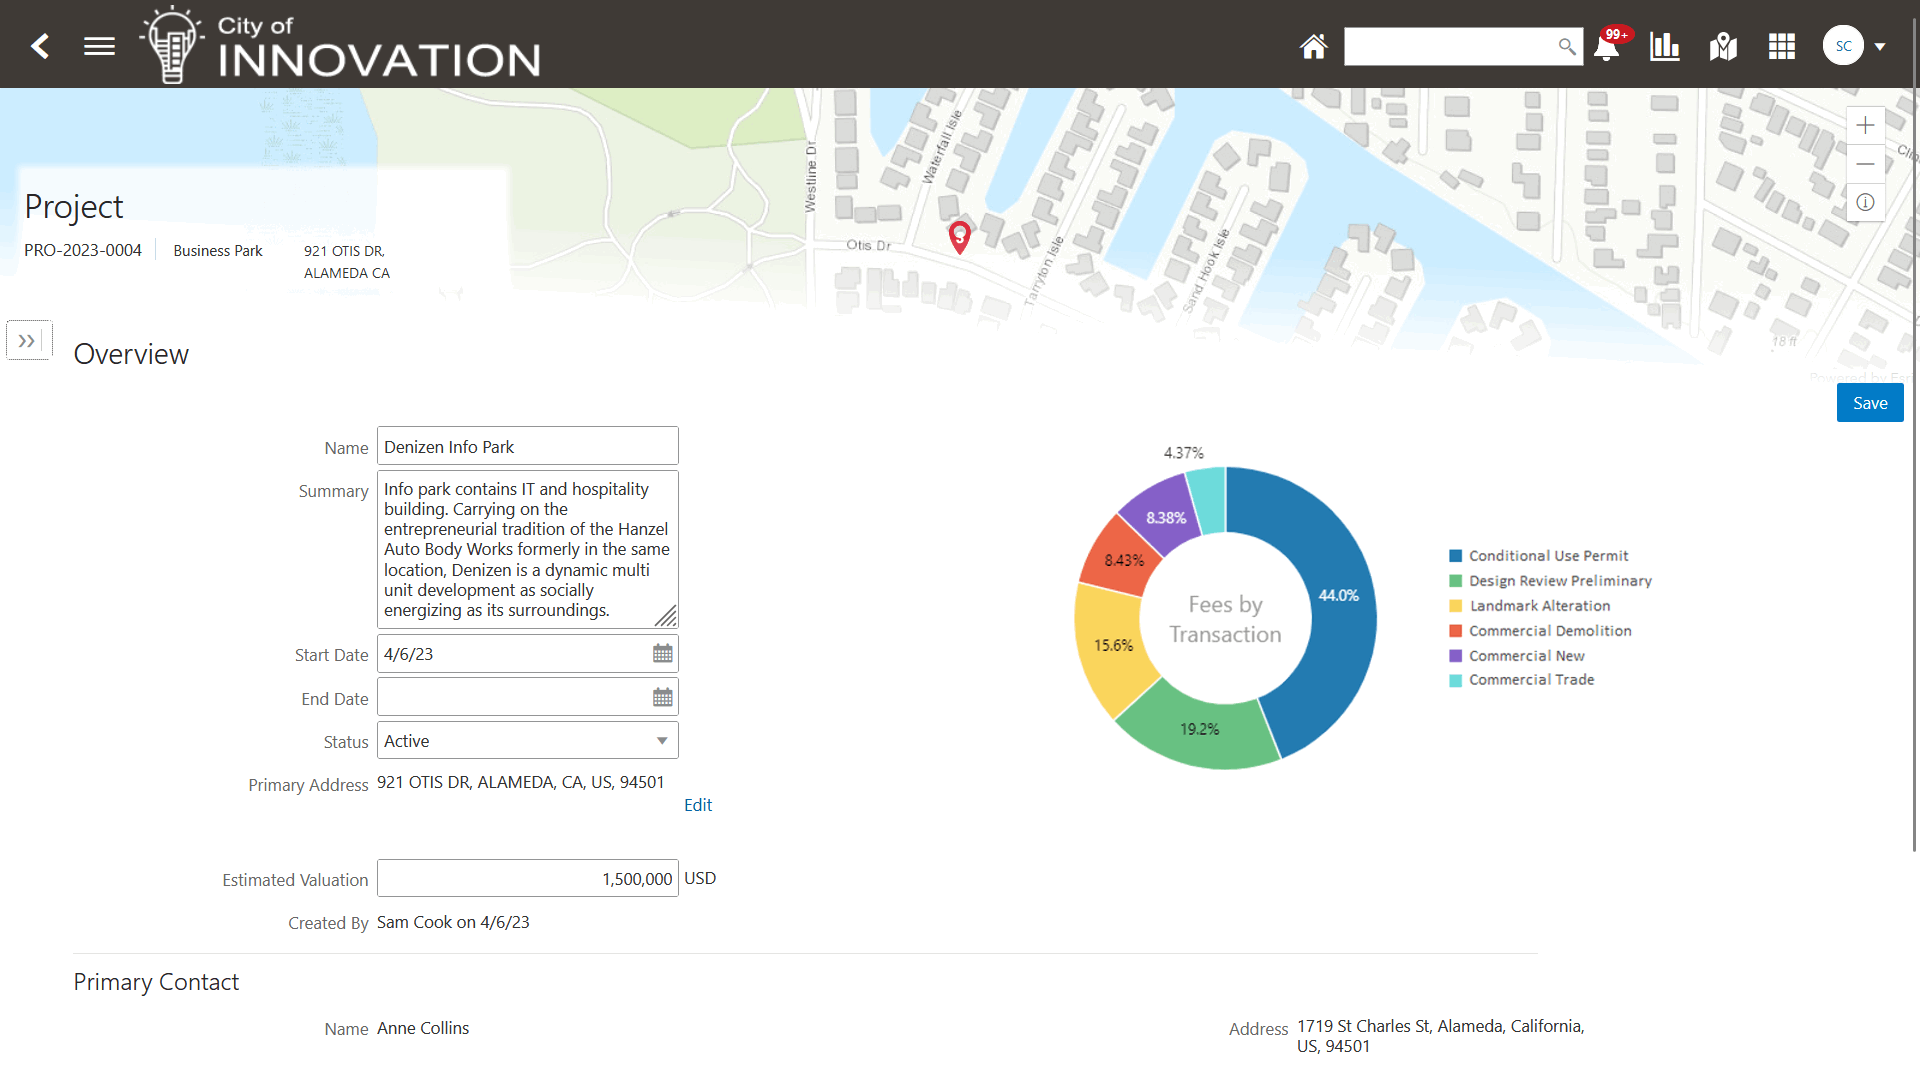Open the map explorer icon
The width and height of the screenshot is (1920, 1080).
click(1722, 46)
